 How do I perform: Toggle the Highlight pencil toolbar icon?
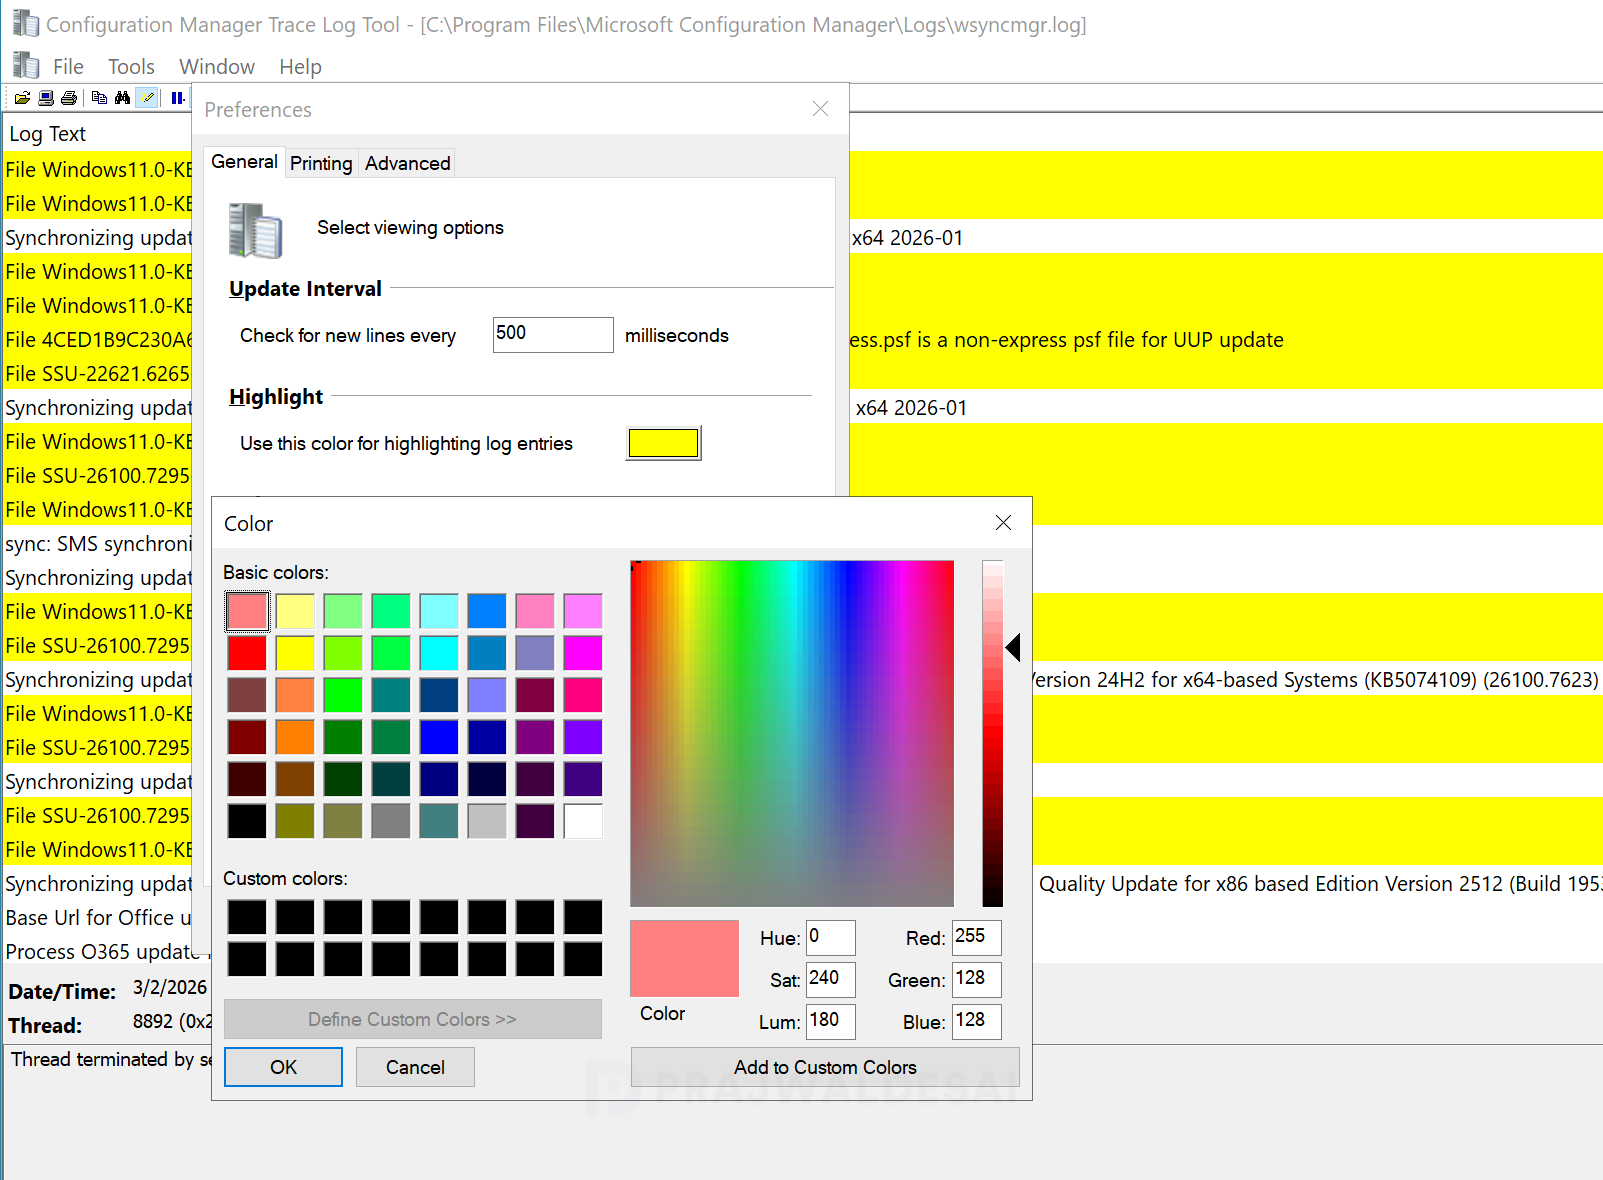148,98
